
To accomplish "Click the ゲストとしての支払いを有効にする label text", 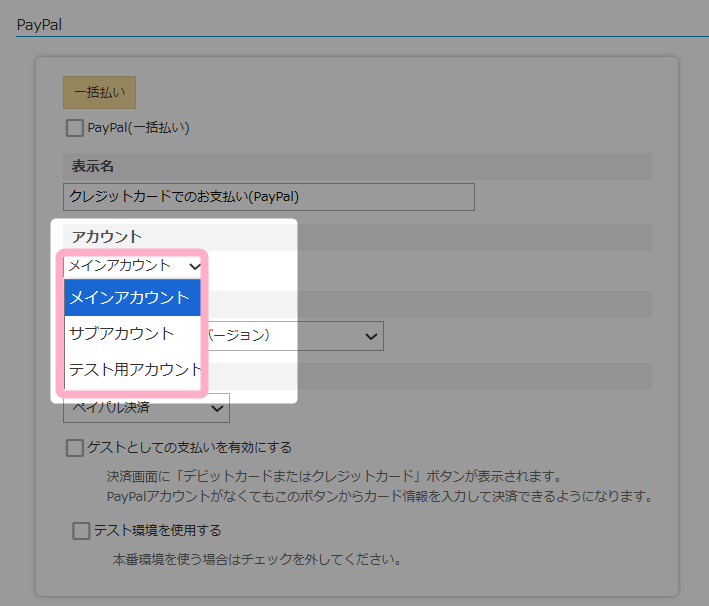I will coord(190,448).
